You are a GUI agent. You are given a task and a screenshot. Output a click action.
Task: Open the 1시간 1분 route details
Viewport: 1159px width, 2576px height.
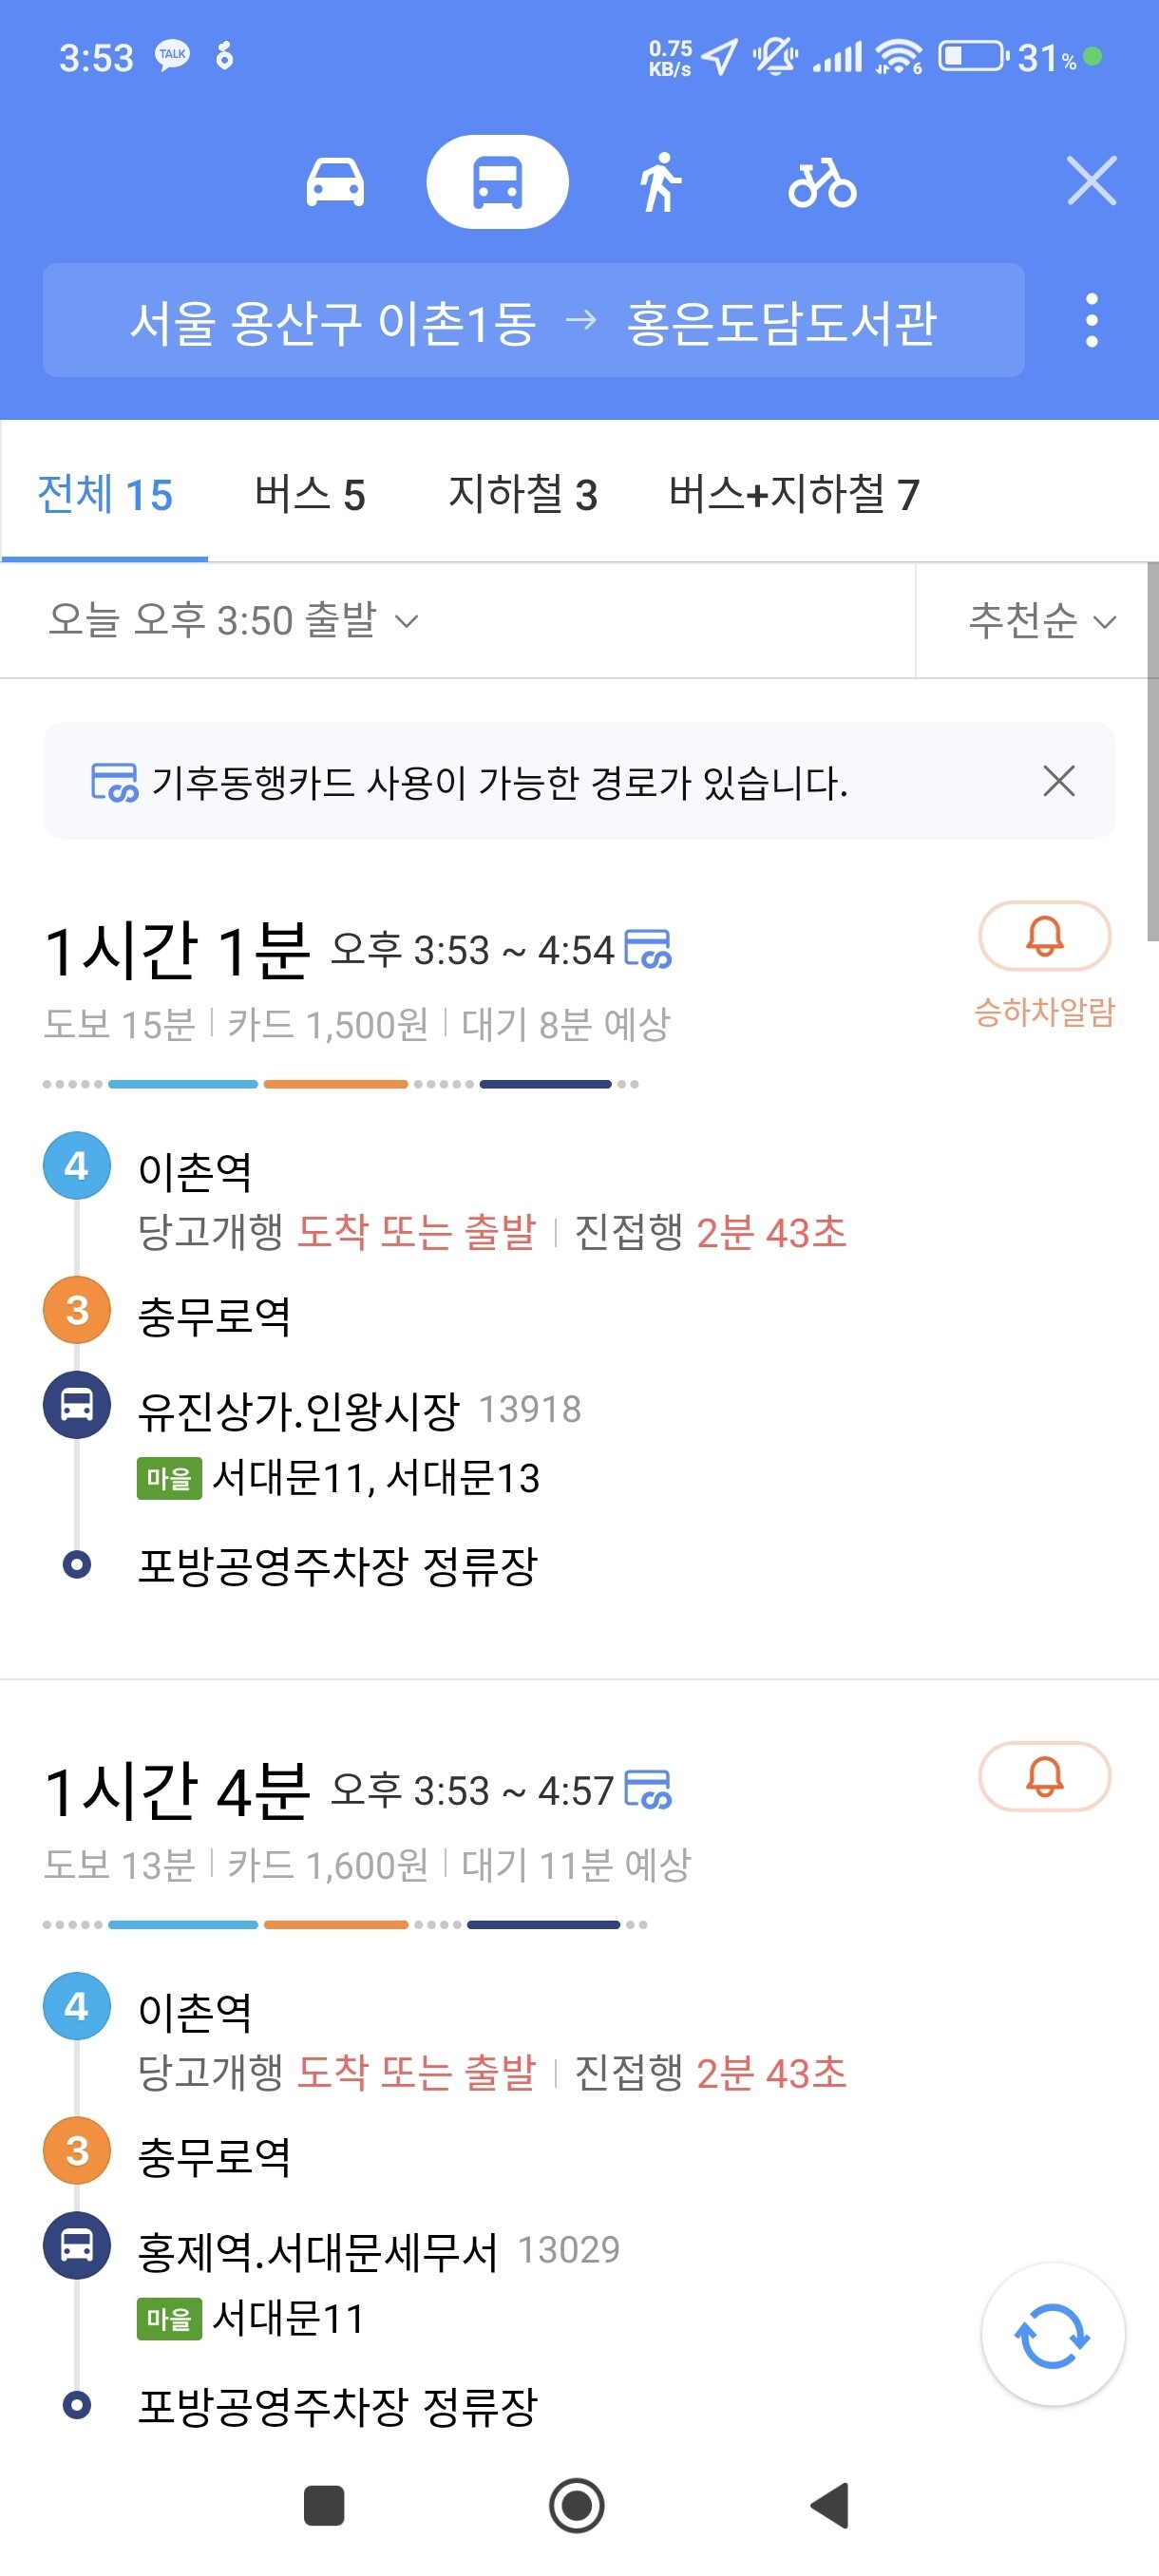[x=178, y=950]
